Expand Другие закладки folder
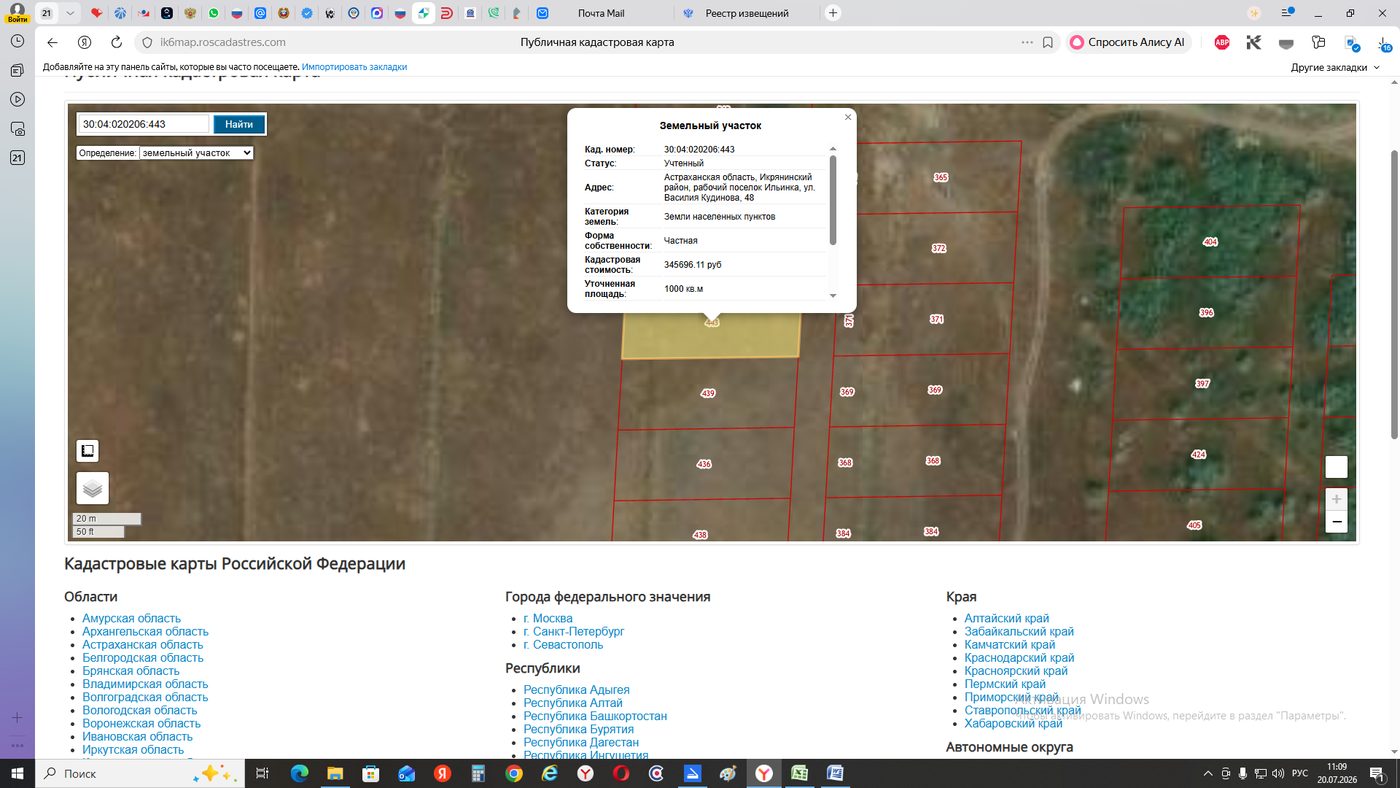1400x788 pixels. point(1335,67)
